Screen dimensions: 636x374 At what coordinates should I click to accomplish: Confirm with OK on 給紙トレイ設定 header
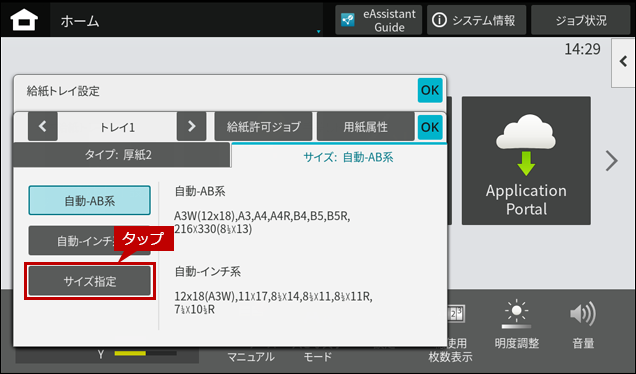point(430,90)
